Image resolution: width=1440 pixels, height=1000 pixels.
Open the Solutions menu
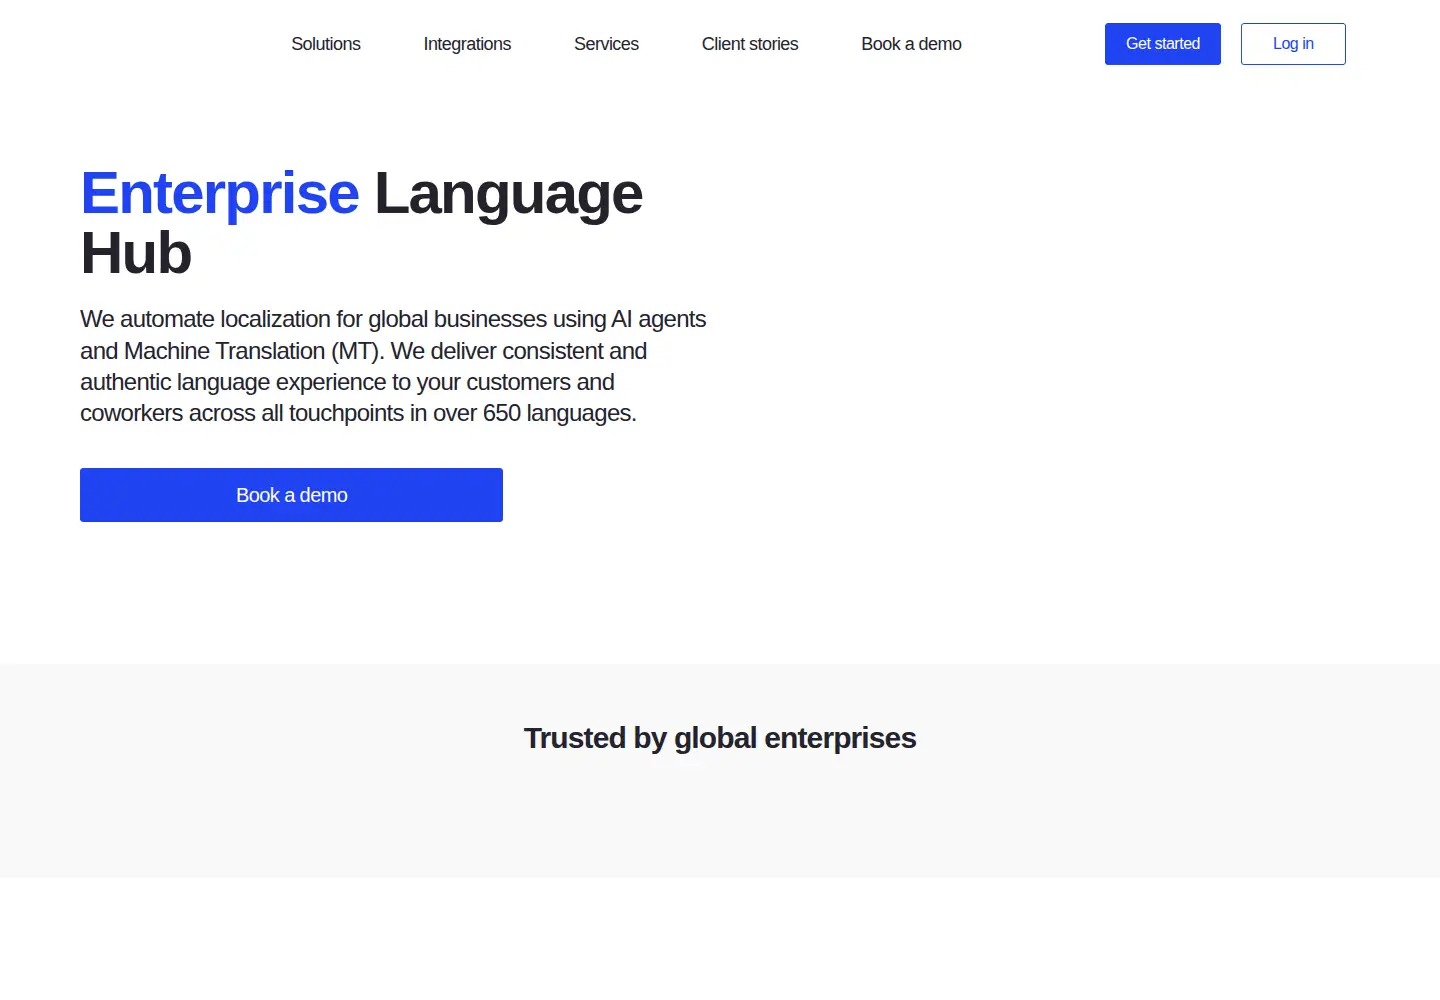[x=326, y=44]
